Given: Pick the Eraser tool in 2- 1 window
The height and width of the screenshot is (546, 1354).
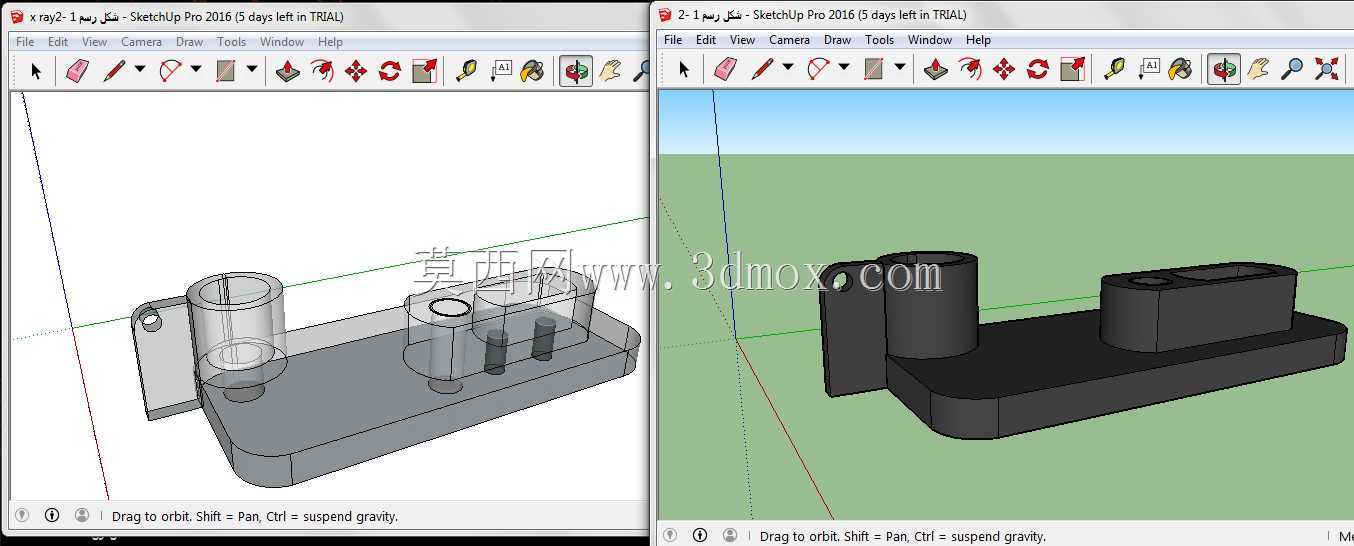Looking at the screenshot, I should pyautogui.click(x=725, y=69).
